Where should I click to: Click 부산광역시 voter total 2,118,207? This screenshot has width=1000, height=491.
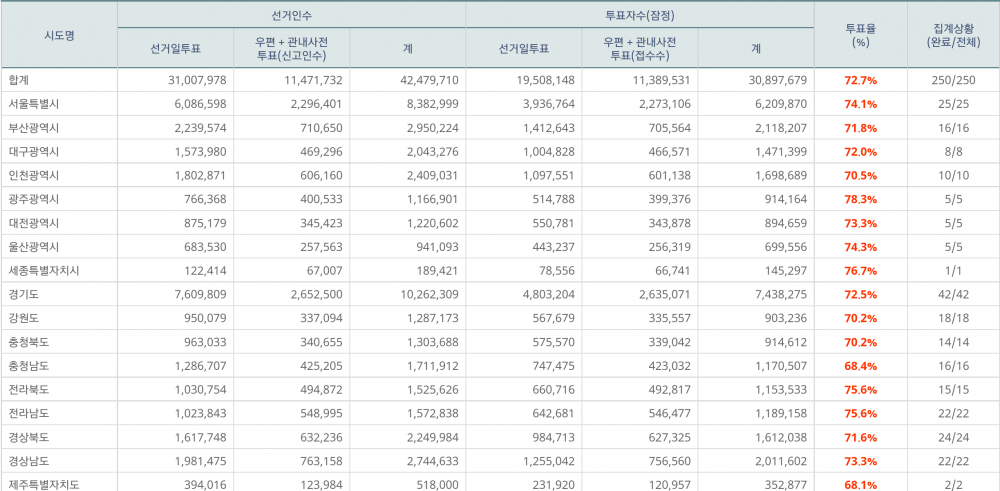[x=778, y=128]
